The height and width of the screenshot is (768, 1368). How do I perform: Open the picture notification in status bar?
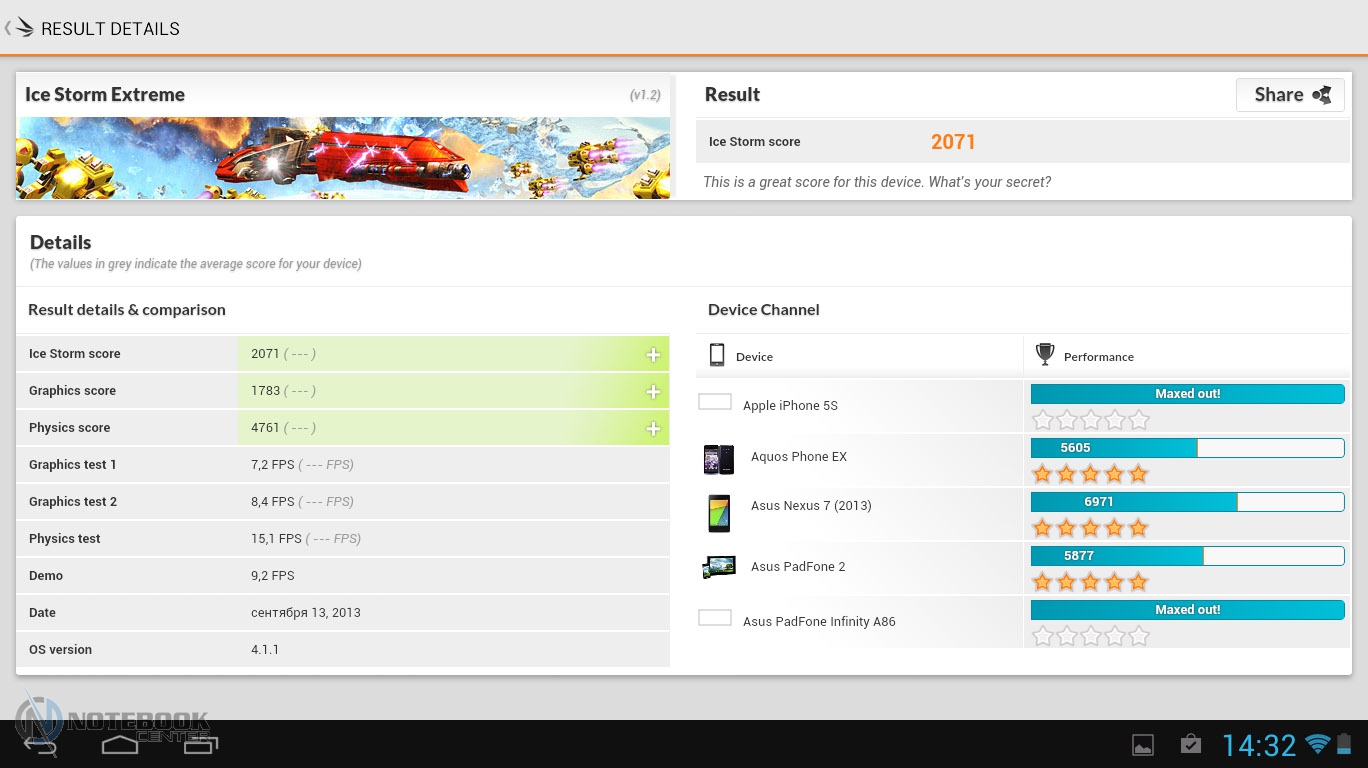(1143, 745)
